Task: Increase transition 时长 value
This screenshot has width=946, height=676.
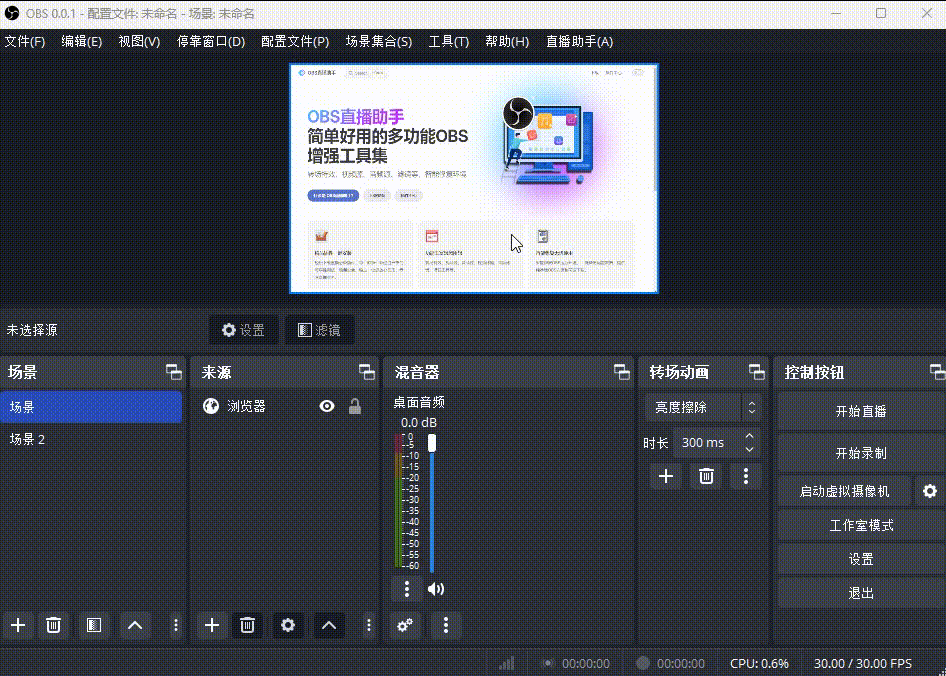Action: (x=749, y=436)
